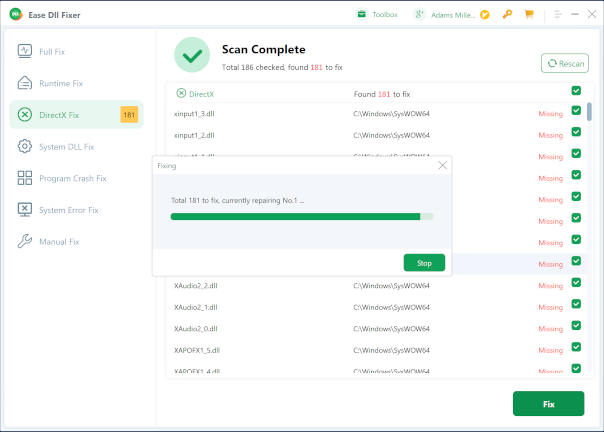
Task: Click the Ease Dll Fixer logo icon
Action: coord(14,14)
